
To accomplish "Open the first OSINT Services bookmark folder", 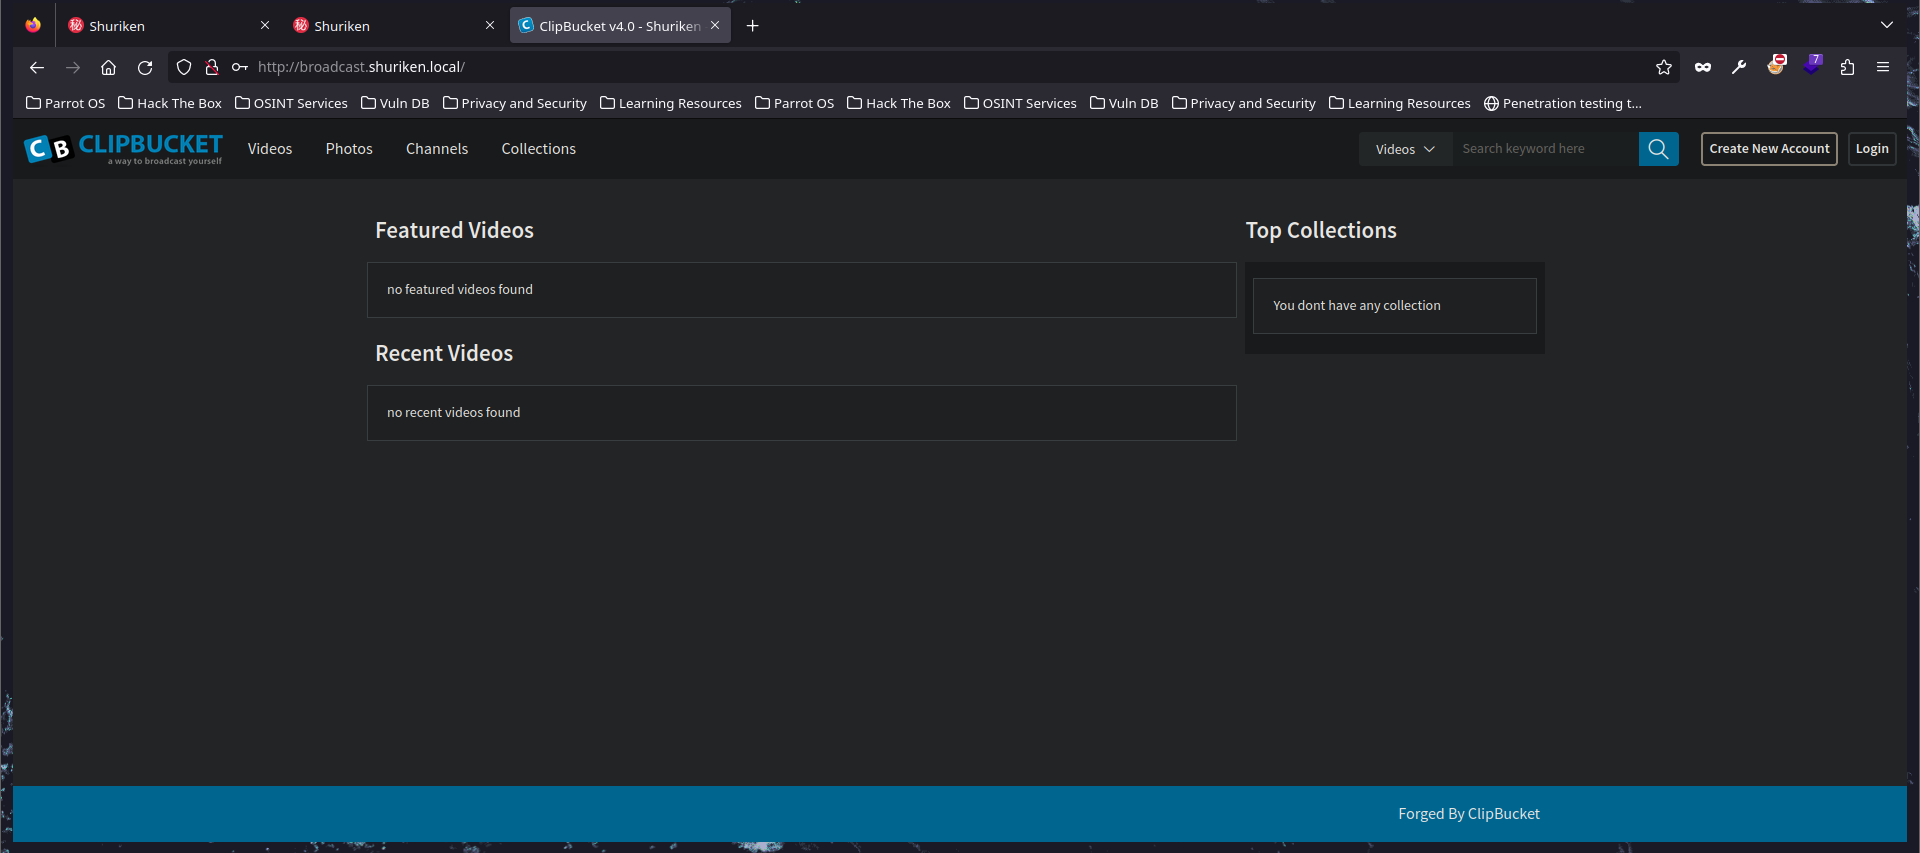I will (x=291, y=103).
